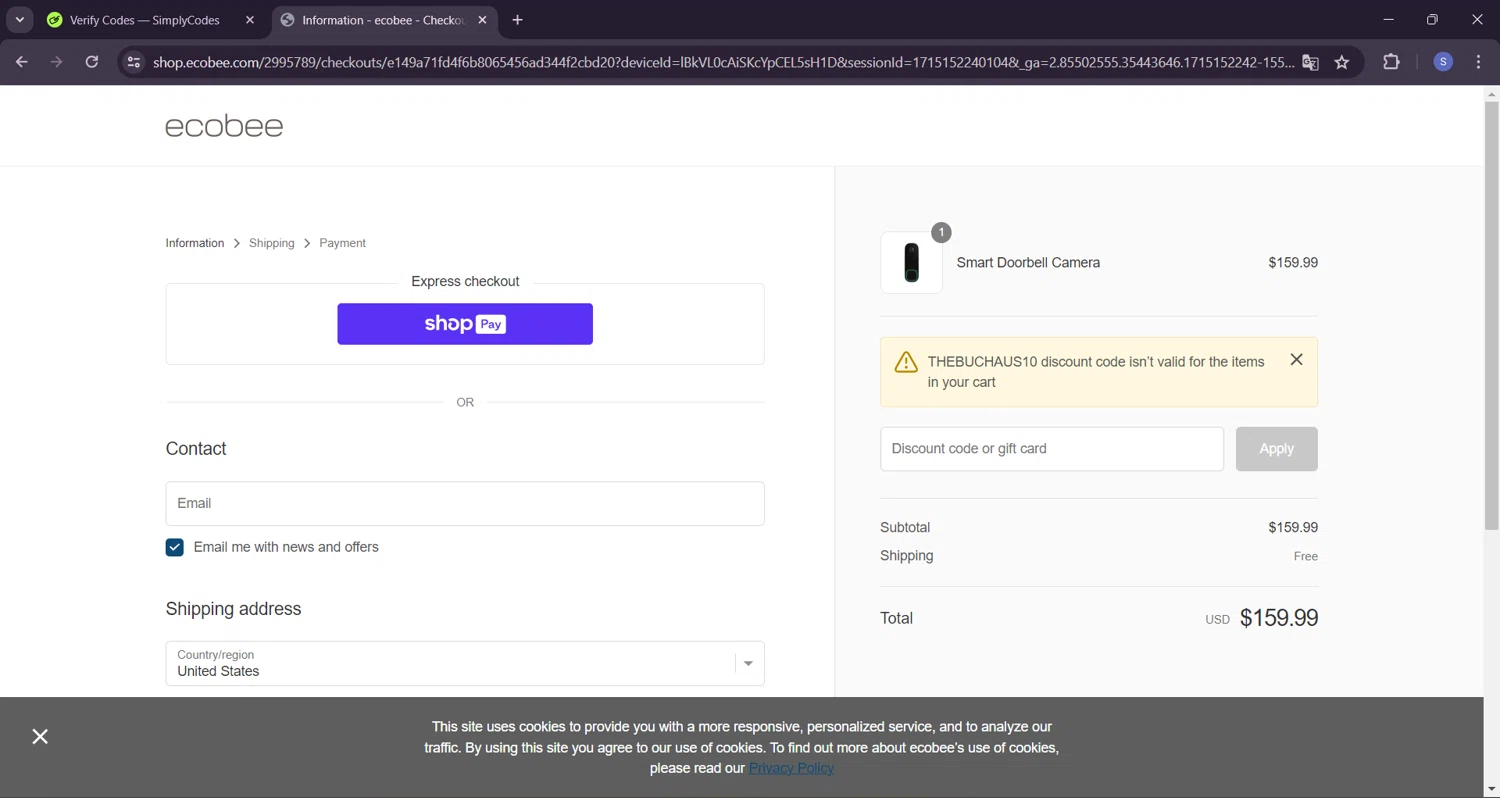
Task: Dismiss the discount code warning banner
Action: pos(1296,360)
